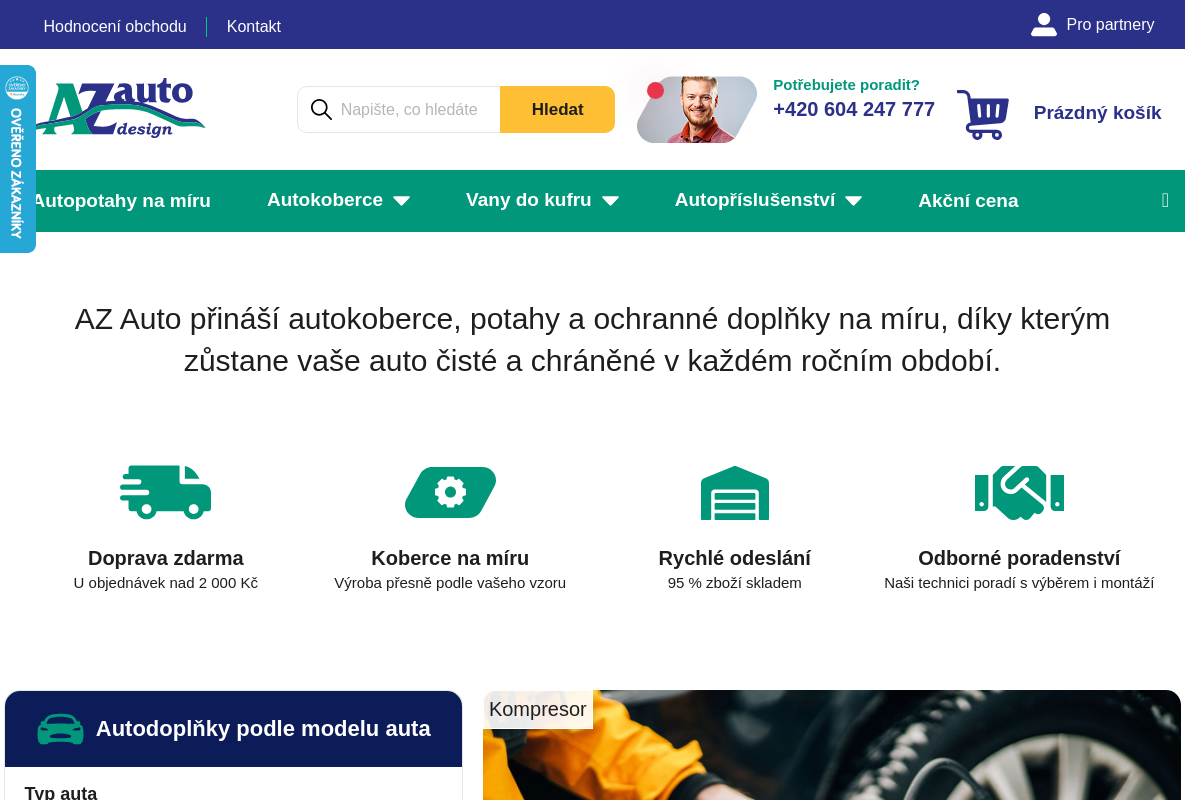The height and width of the screenshot is (800, 1200).
Task: Open the shopping cart icon
Action: [x=982, y=113]
